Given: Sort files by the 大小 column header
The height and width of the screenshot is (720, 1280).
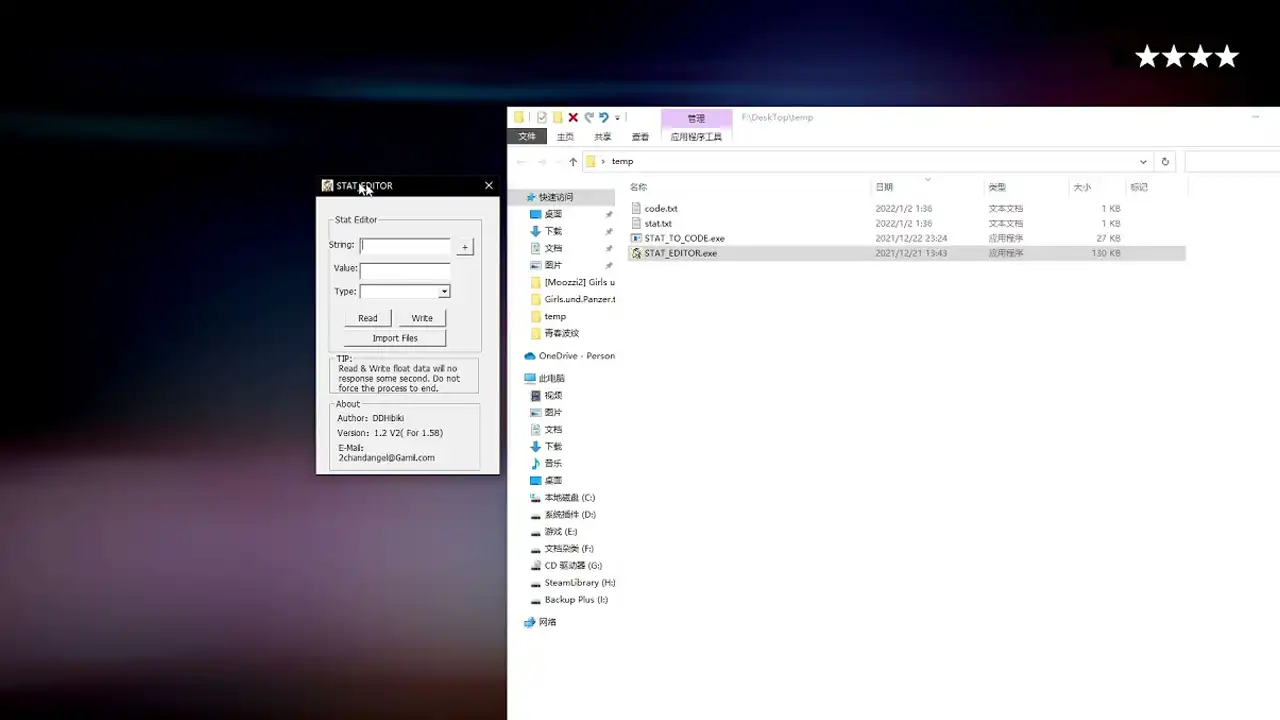Looking at the screenshot, I should coord(1082,187).
